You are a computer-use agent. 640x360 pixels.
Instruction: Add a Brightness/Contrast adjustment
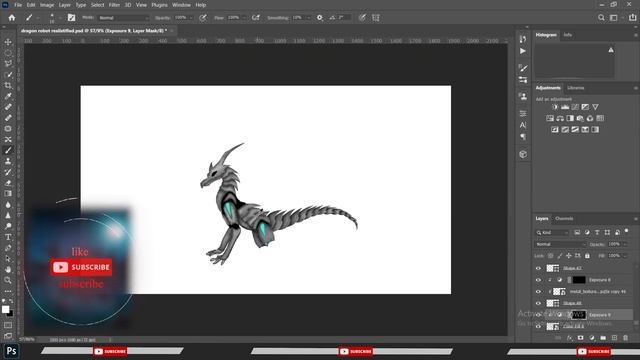pyautogui.click(x=555, y=107)
